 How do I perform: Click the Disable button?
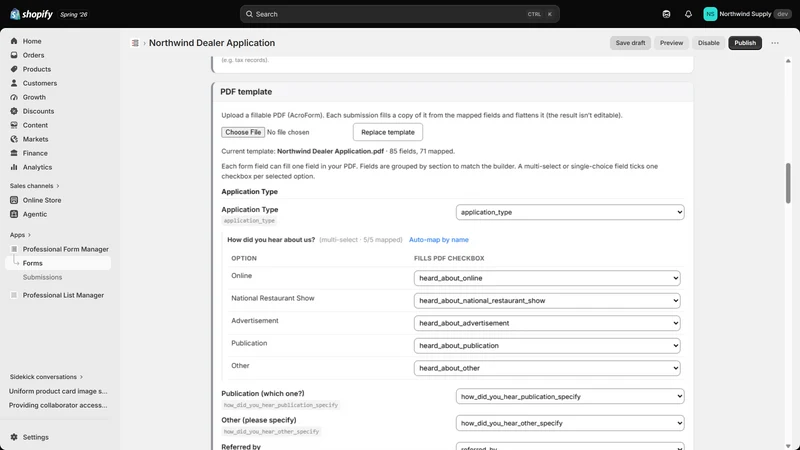click(x=709, y=43)
